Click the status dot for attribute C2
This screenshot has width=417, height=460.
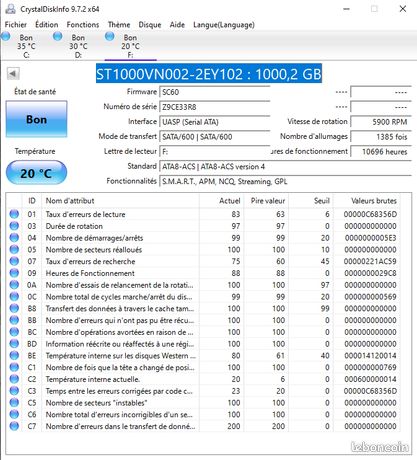[x=14, y=379]
